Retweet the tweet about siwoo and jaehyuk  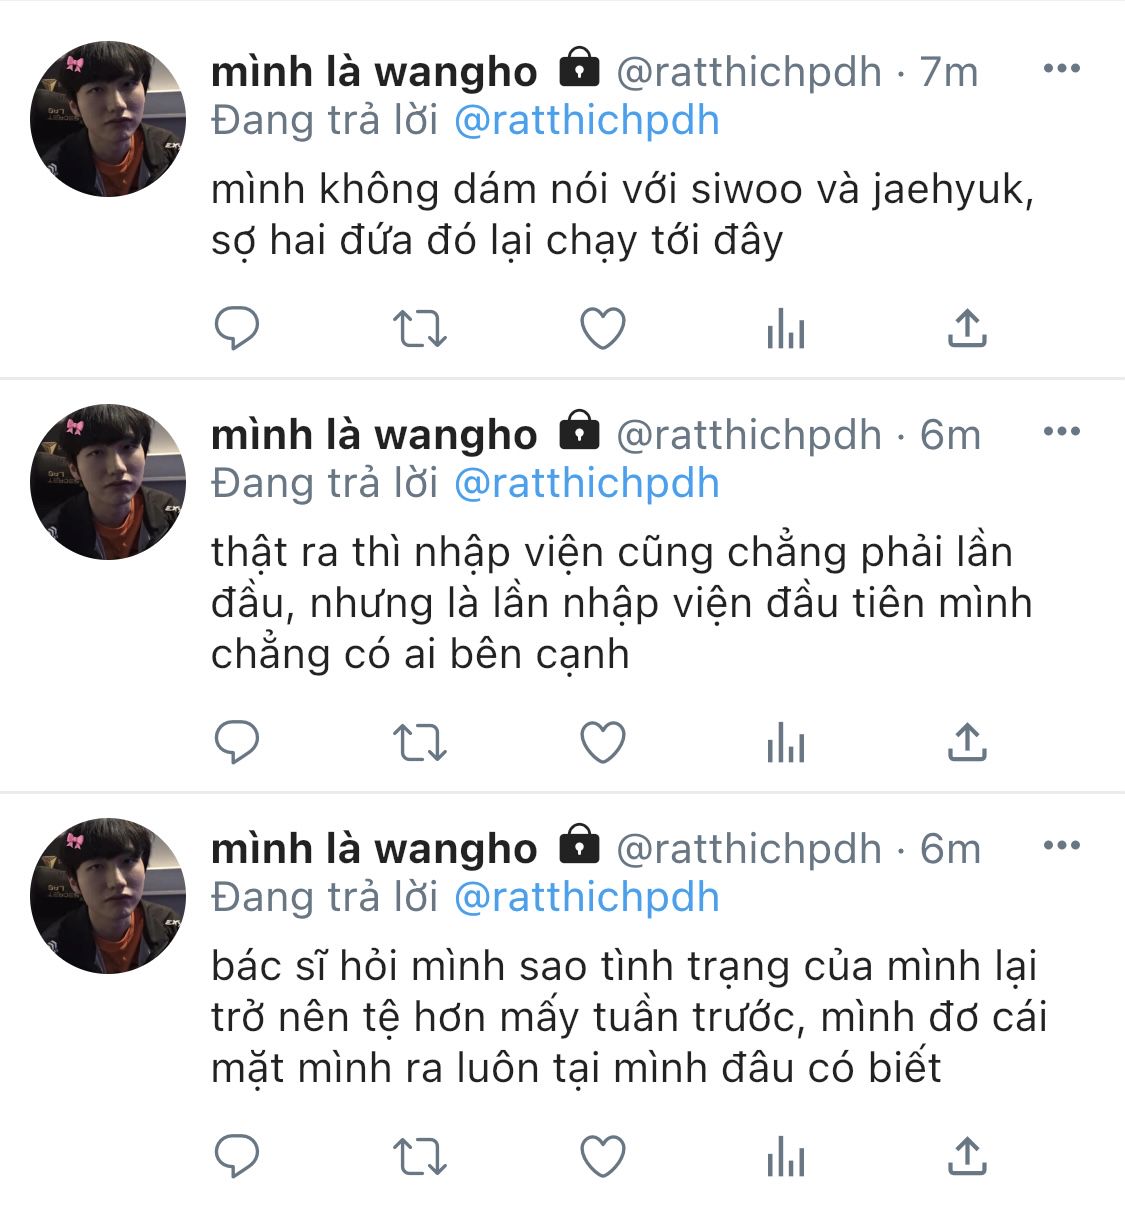click(419, 329)
